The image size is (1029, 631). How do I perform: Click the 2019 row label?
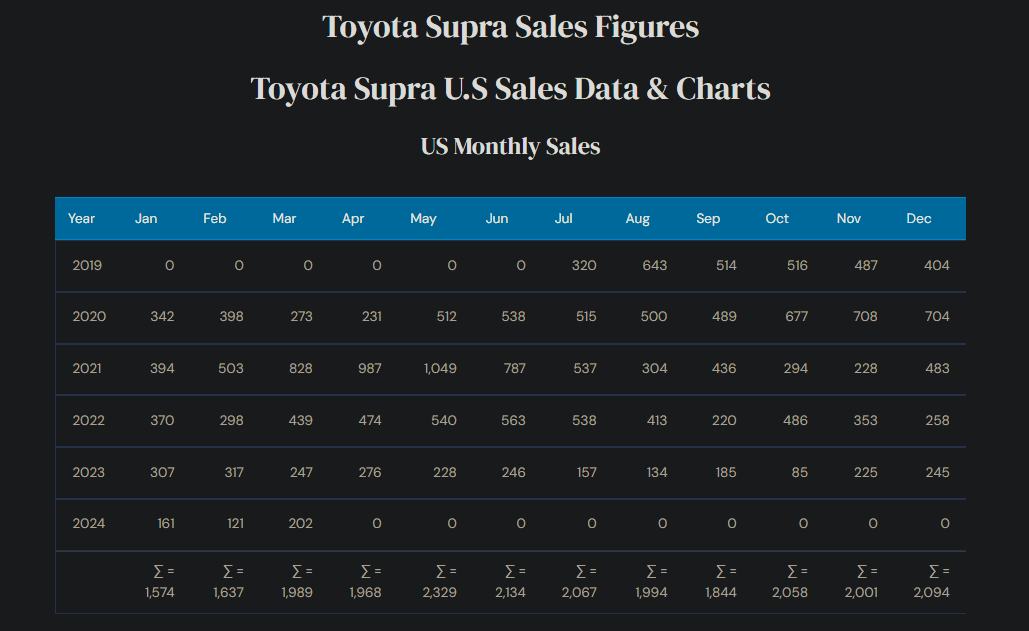[x=87, y=266]
